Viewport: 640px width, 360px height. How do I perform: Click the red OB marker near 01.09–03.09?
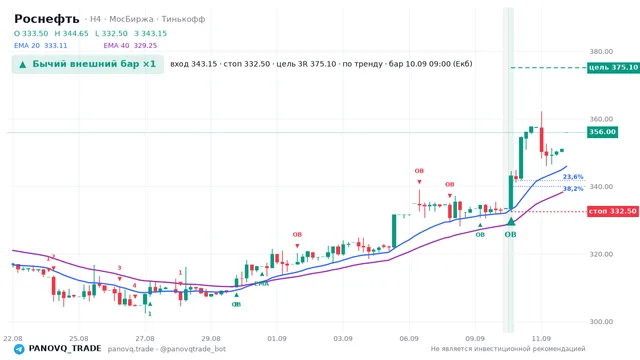pyautogui.click(x=297, y=235)
